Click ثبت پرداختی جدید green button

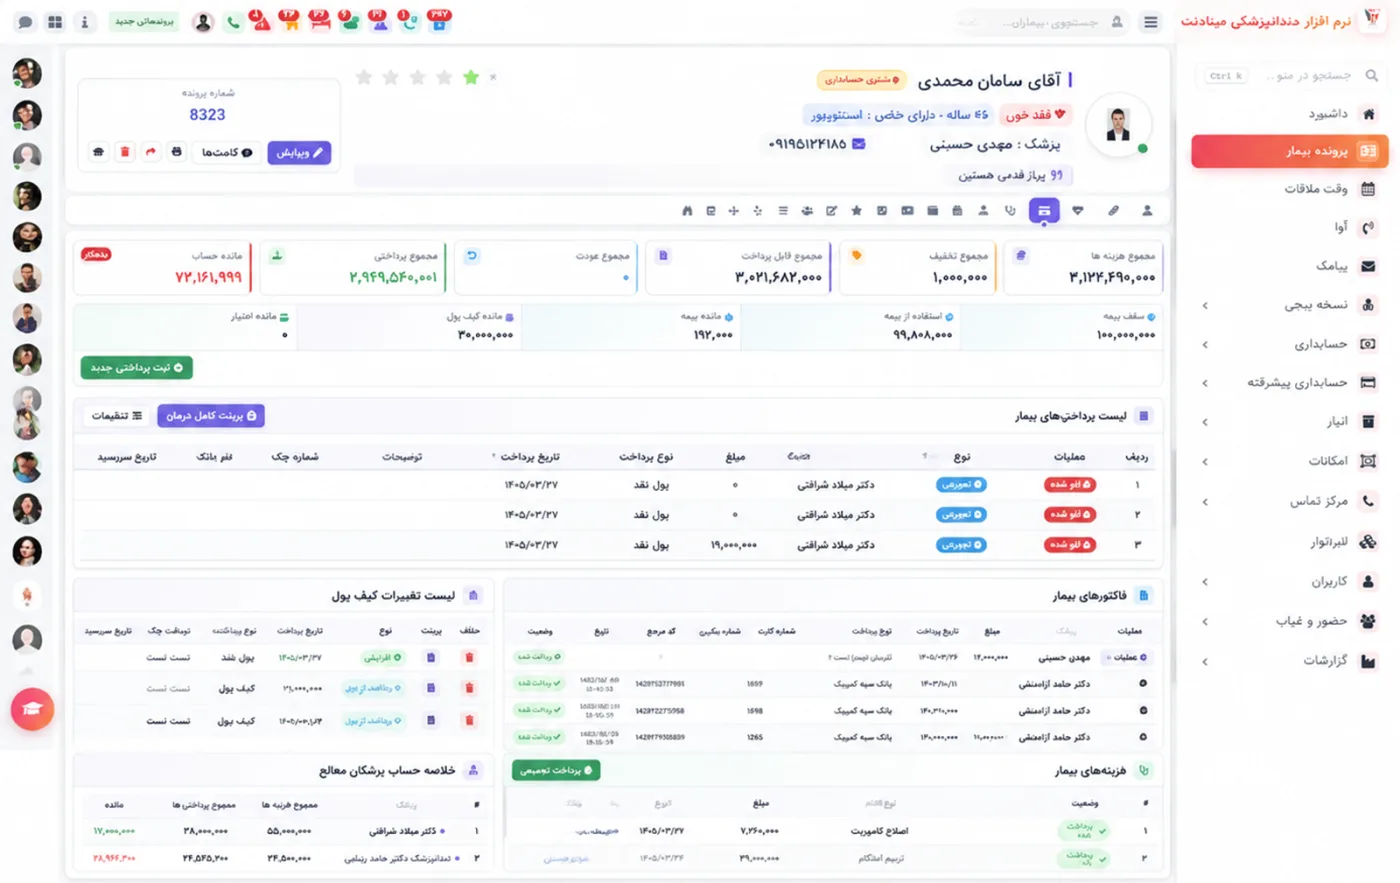click(137, 368)
